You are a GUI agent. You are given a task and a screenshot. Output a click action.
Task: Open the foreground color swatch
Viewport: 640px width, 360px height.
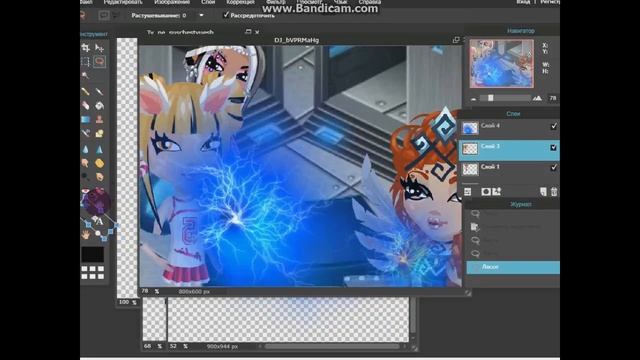click(x=93, y=254)
